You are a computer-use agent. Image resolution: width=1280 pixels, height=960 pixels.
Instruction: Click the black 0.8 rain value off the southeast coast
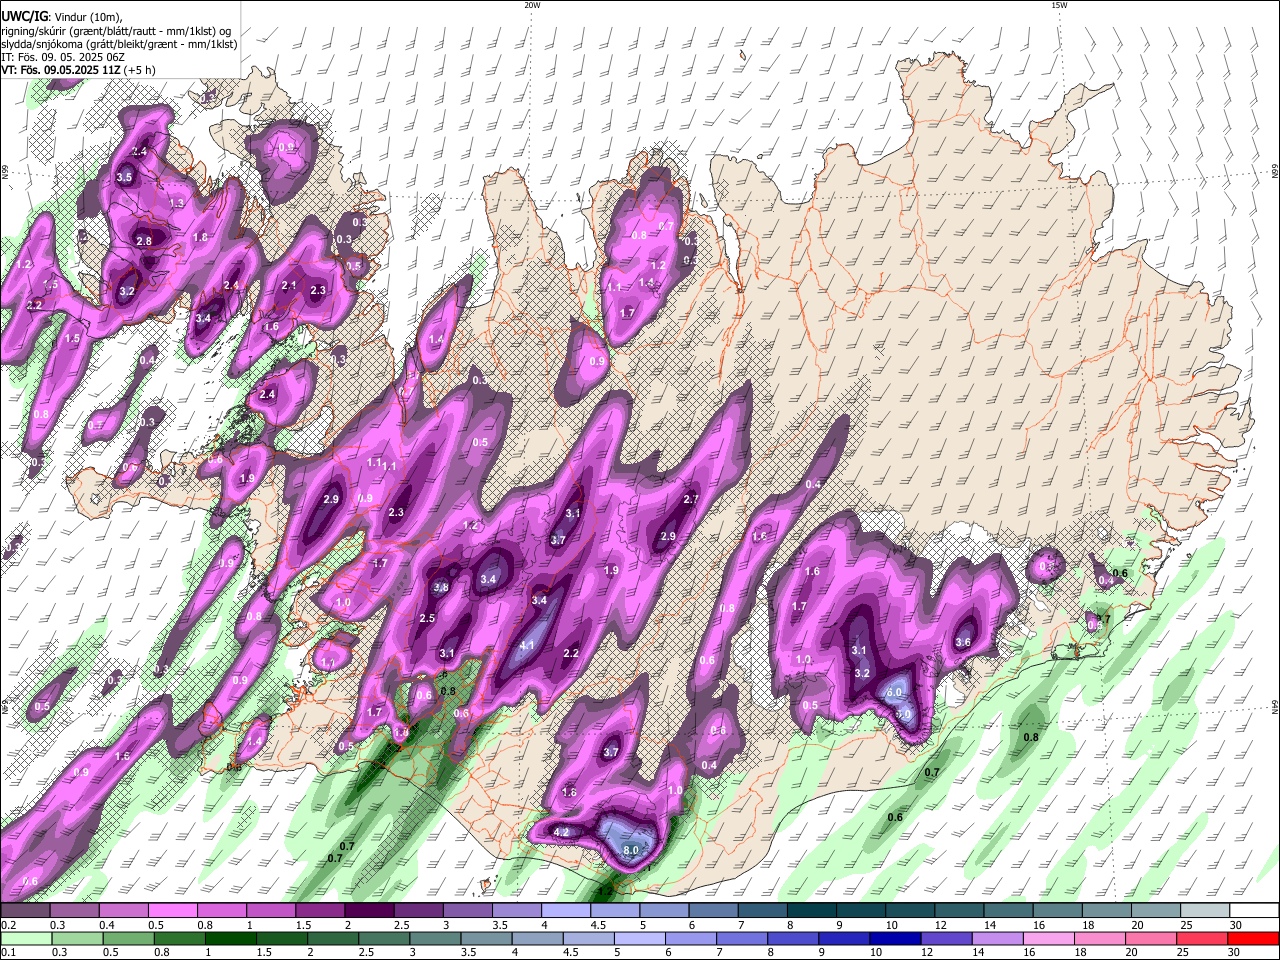pos(1031,737)
